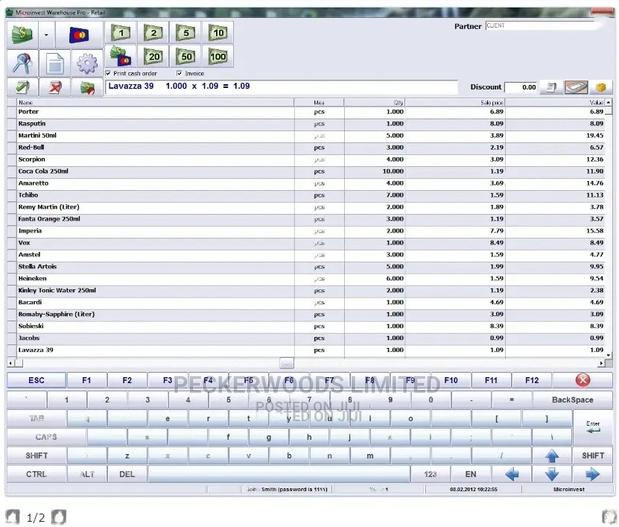Select the Red-Bull row
This screenshot has width=619, height=527.
coord(310,147)
